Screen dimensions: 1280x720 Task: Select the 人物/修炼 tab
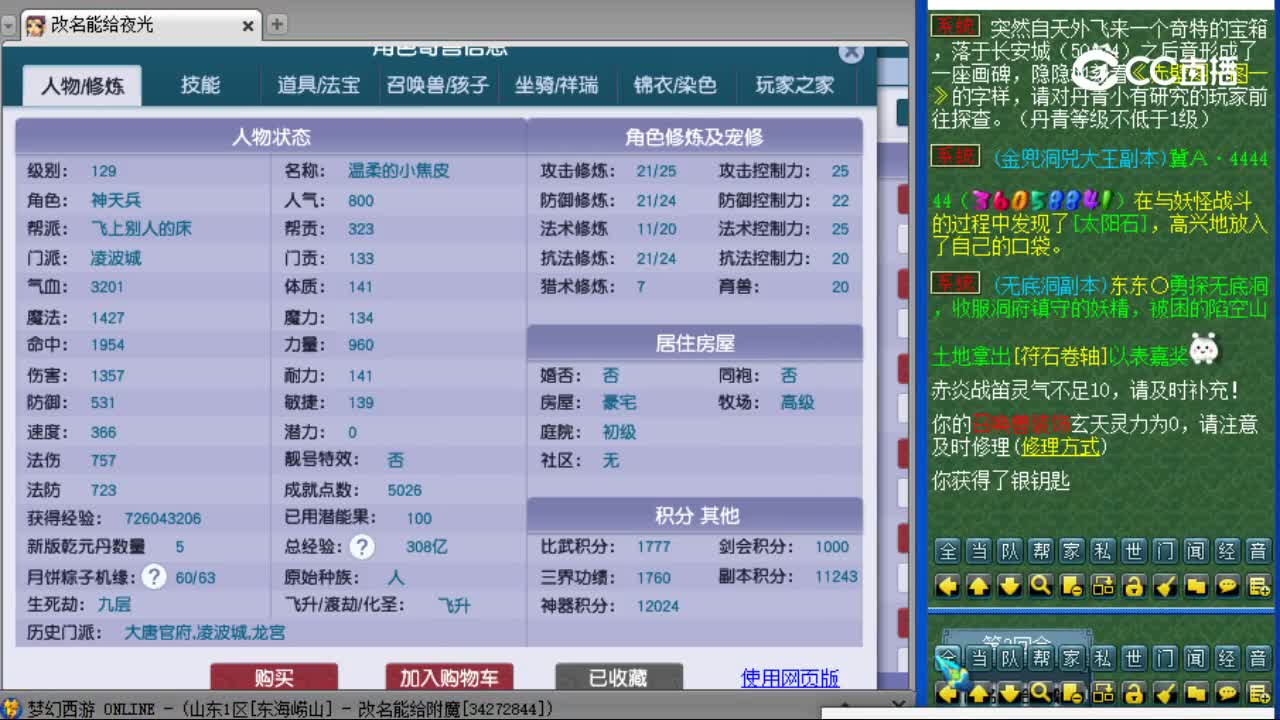click(82, 86)
